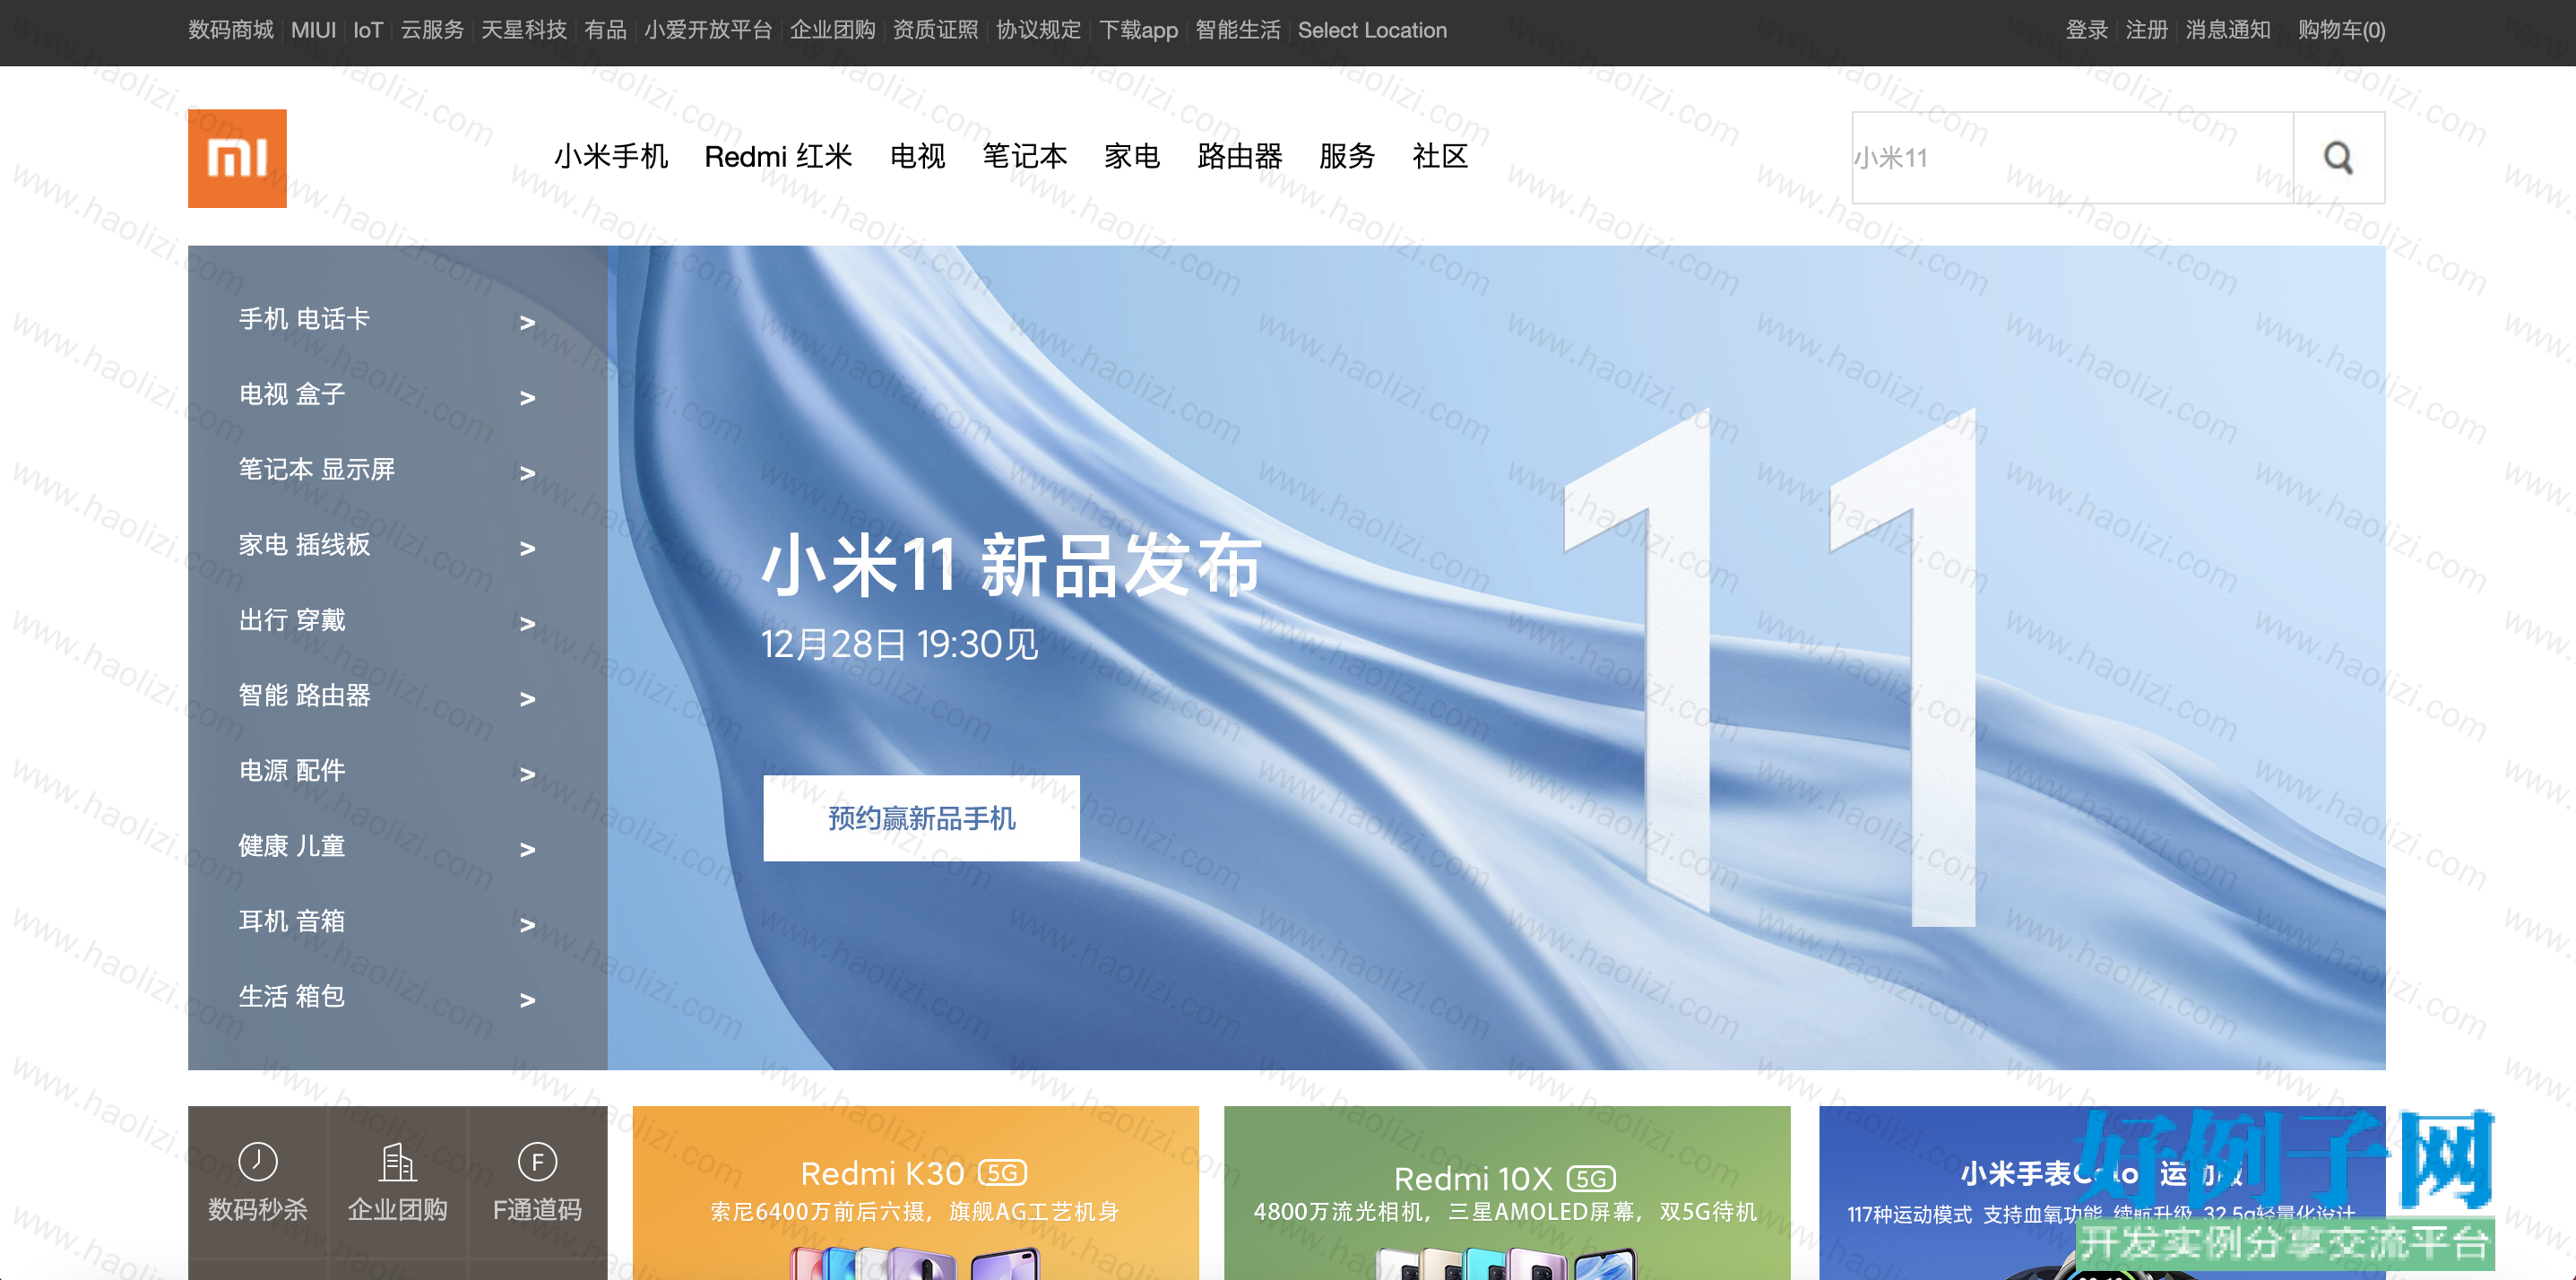Open the 家电 nav menu

pos(1132,156)
